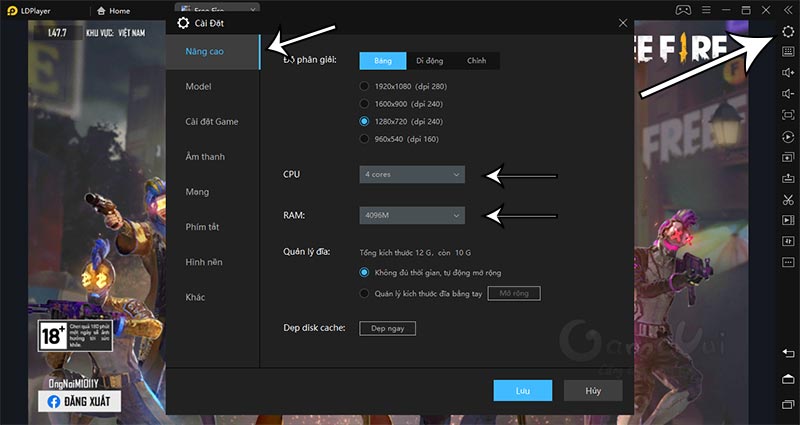Click the Android home icon in sidebar
This screenshot has height=425, width=800.
point(788,379)
